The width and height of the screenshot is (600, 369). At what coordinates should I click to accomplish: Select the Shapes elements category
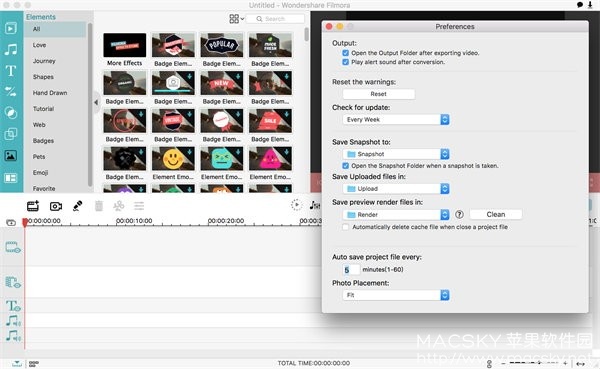click(x=43, y=77)
